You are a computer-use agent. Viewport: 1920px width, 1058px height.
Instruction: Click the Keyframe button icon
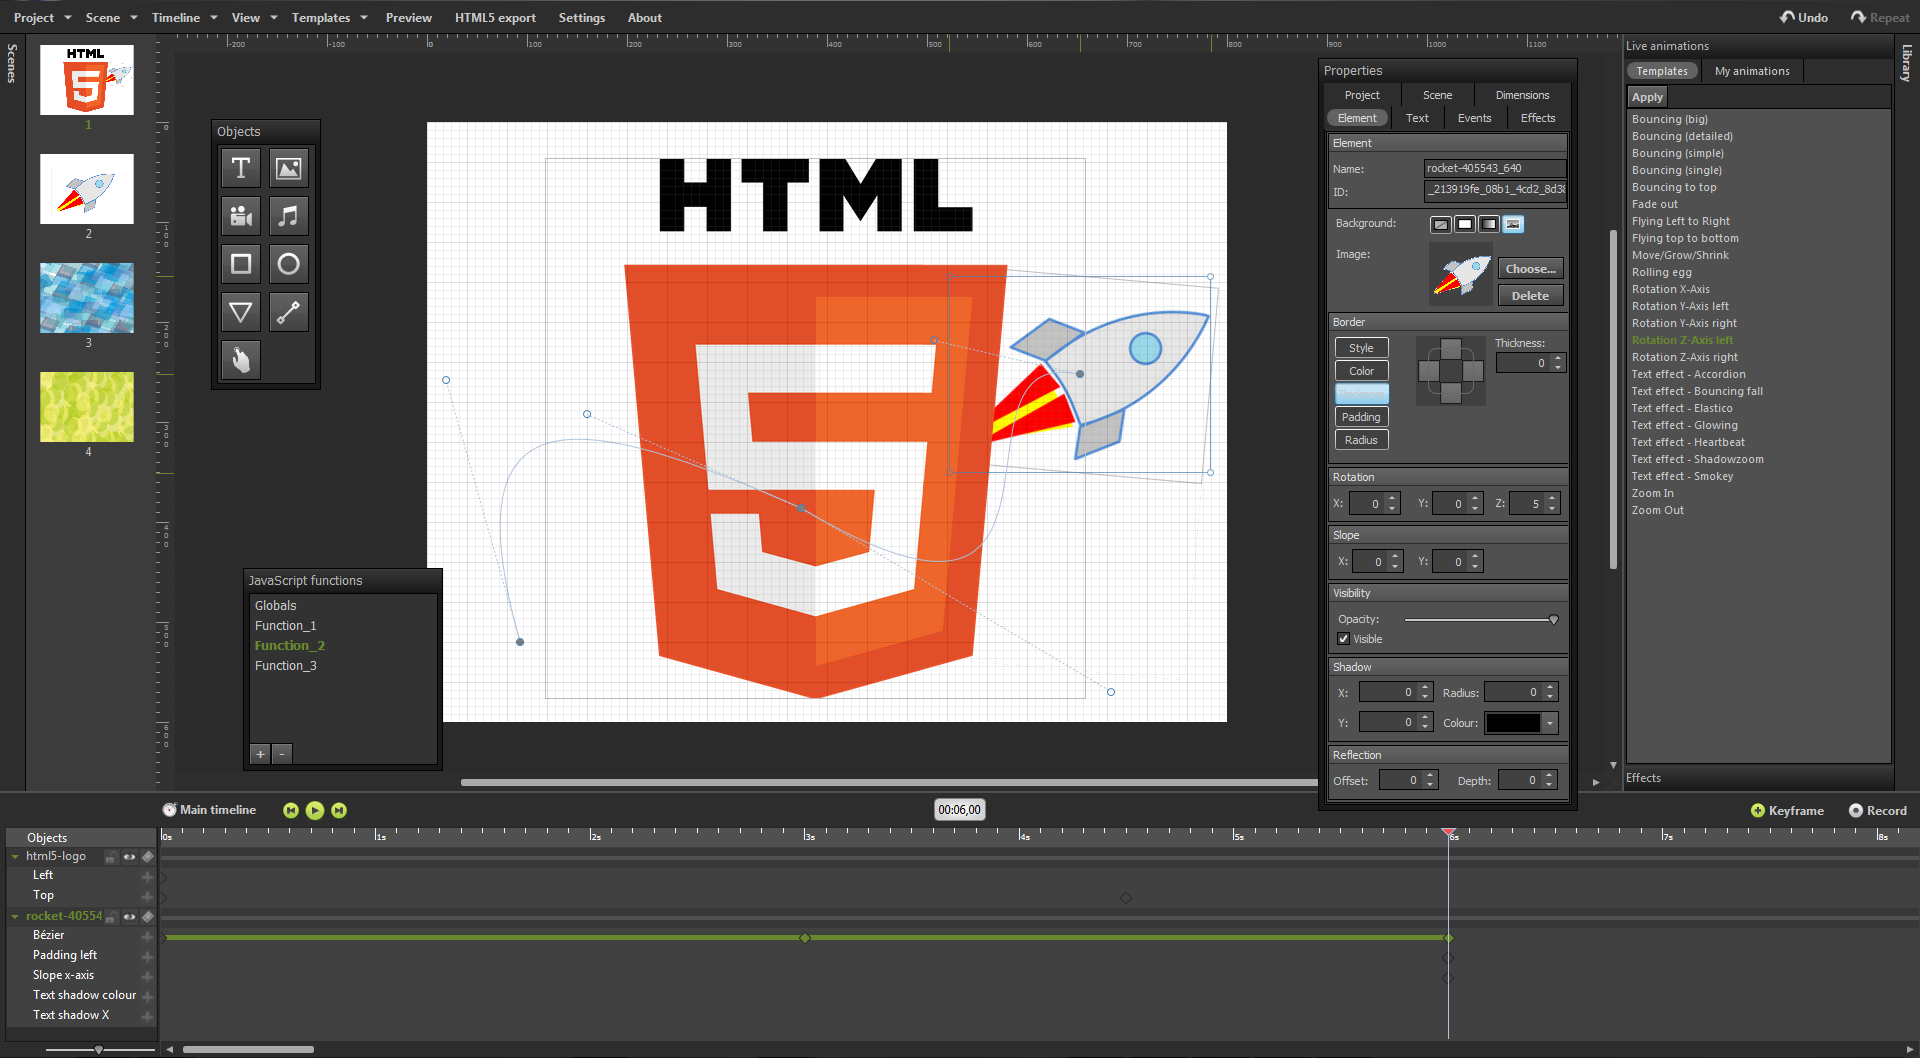tap(1758, 811)
